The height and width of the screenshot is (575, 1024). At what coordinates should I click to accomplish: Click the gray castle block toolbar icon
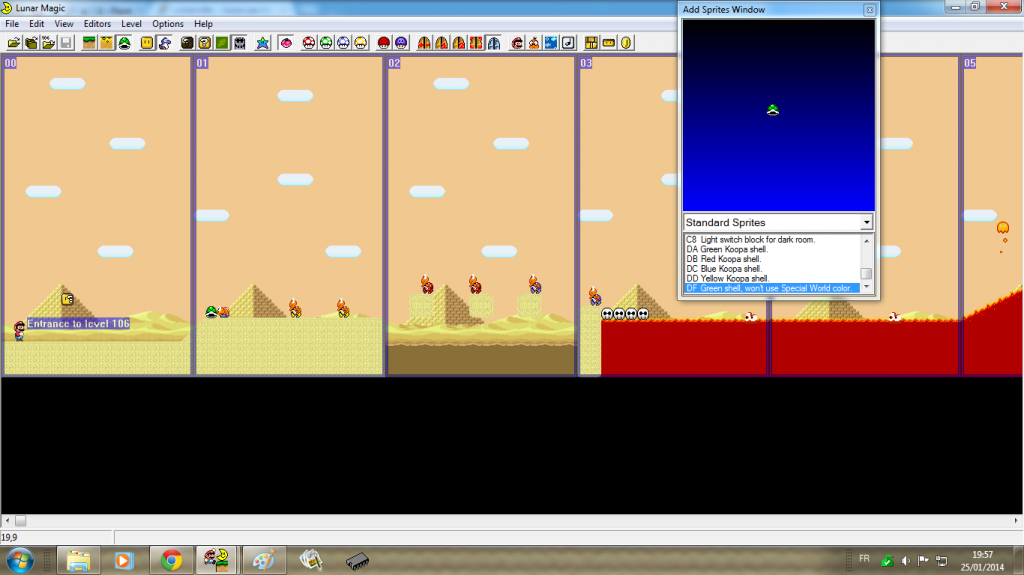click(x=240, y=43)
